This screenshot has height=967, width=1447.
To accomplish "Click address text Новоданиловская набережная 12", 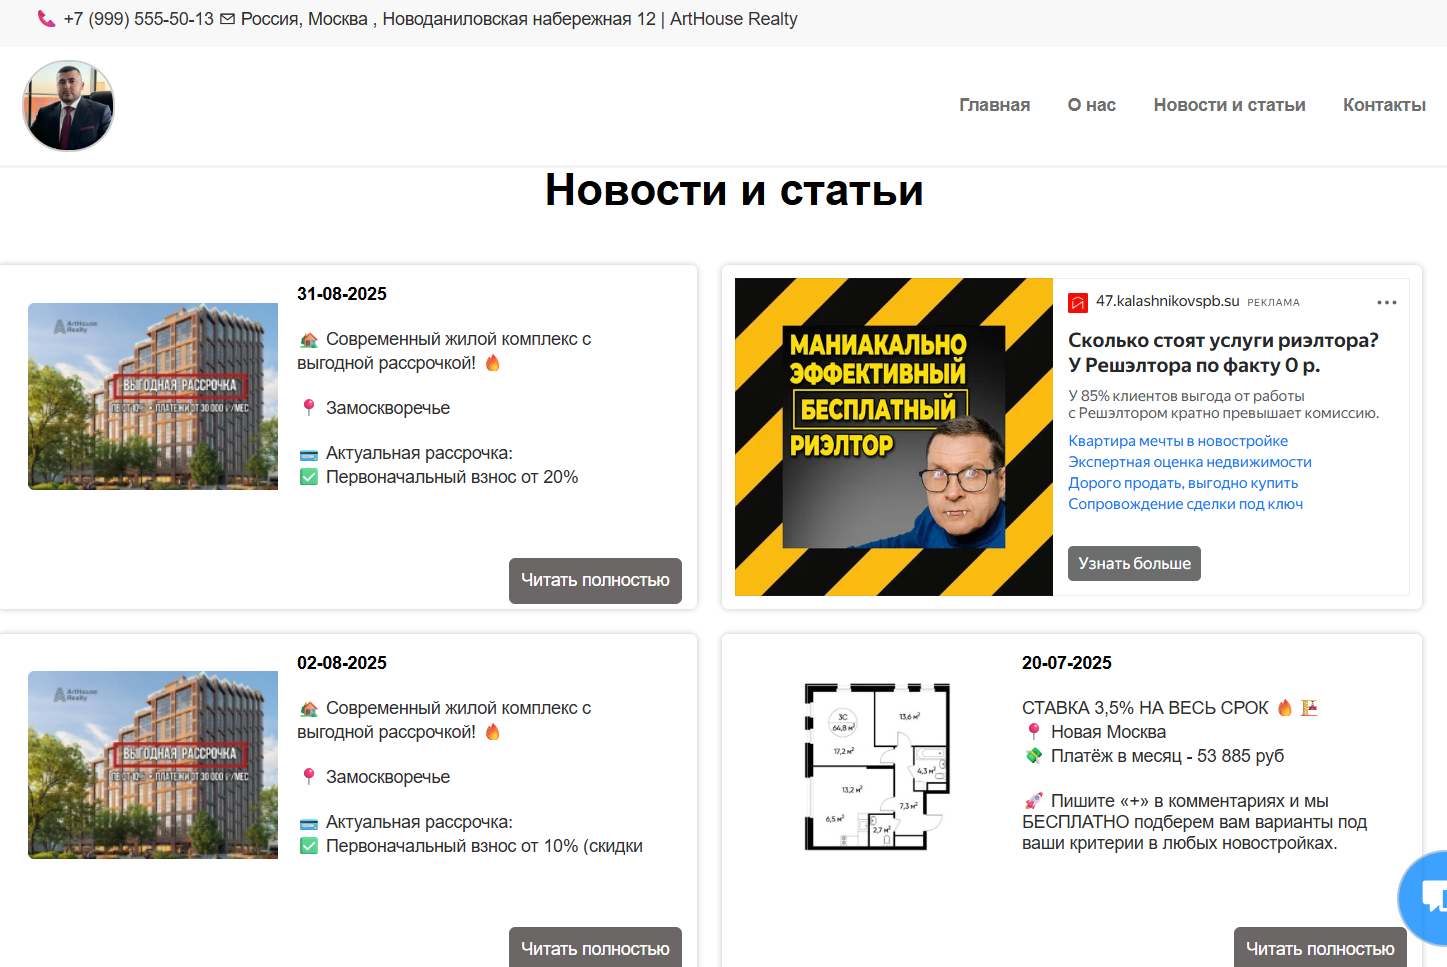I will [519, 19].
